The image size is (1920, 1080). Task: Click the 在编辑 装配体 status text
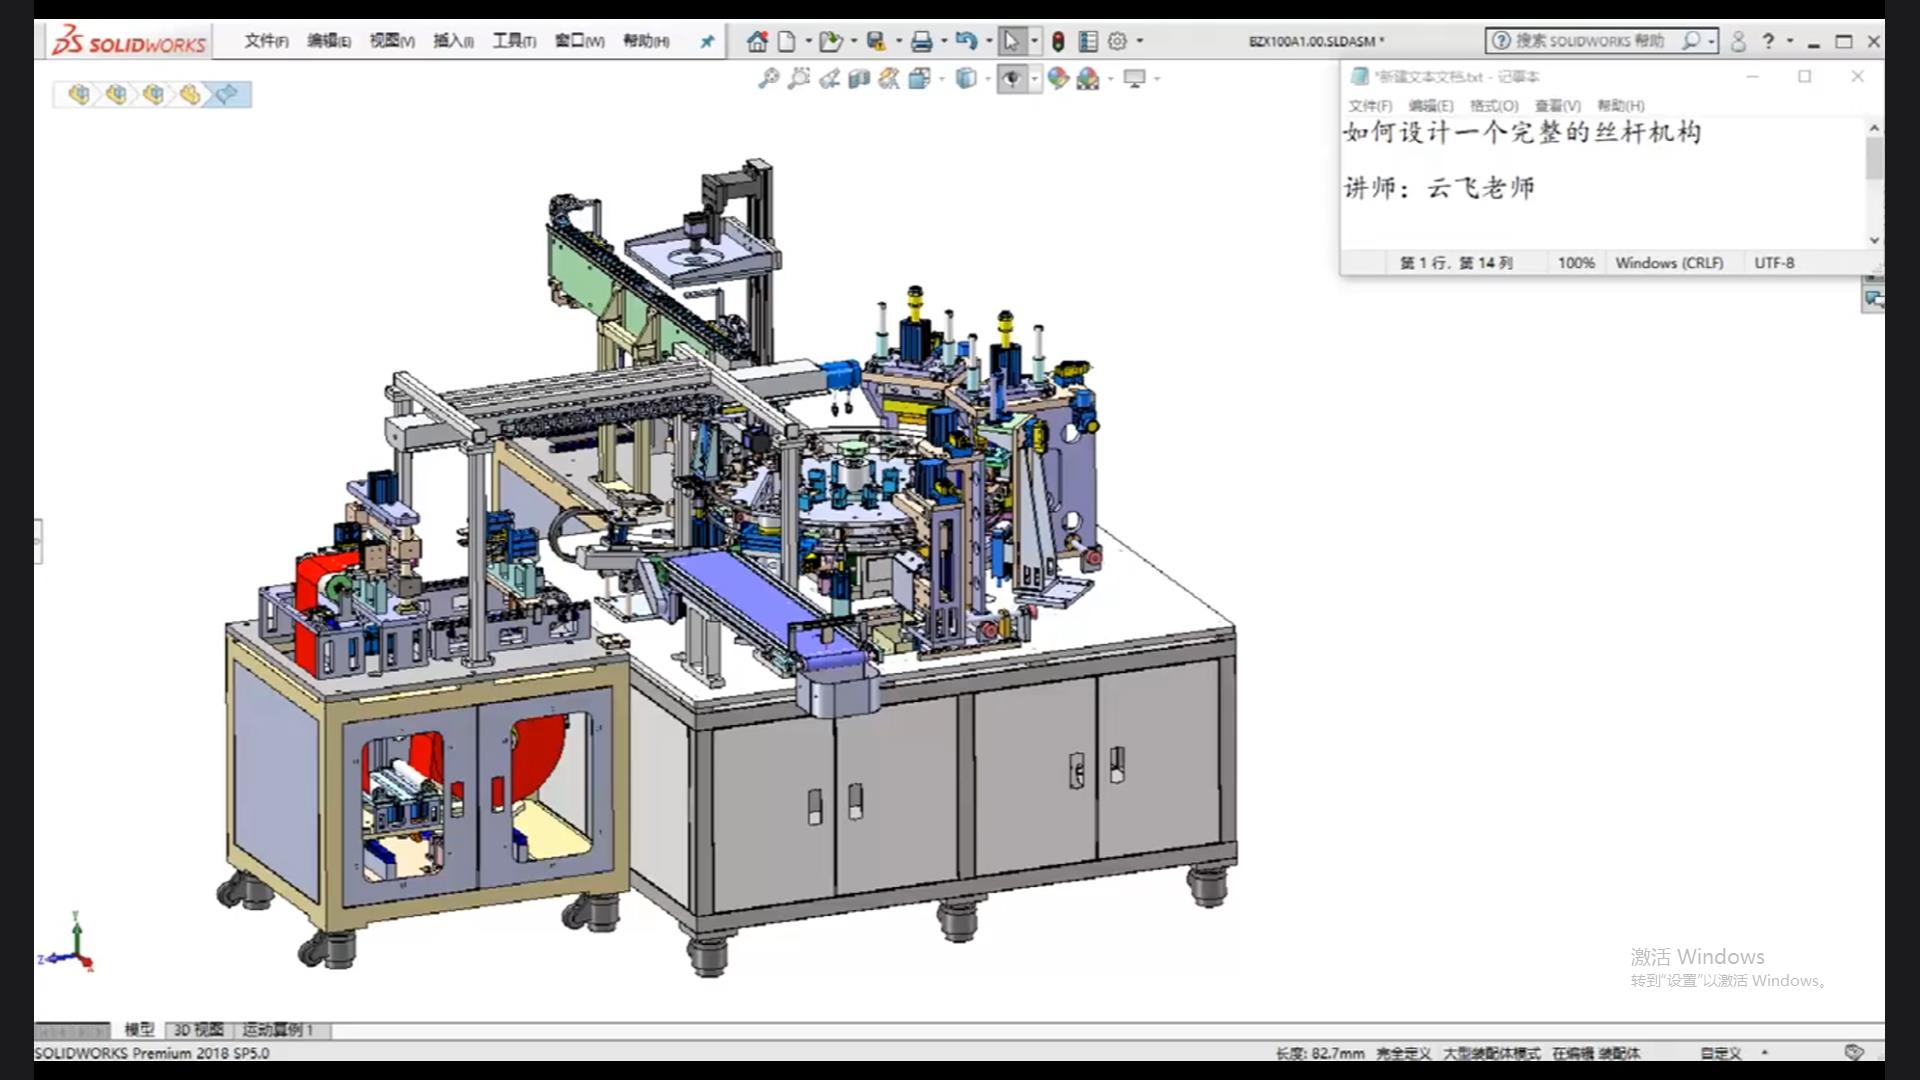pos(1596,1053)
